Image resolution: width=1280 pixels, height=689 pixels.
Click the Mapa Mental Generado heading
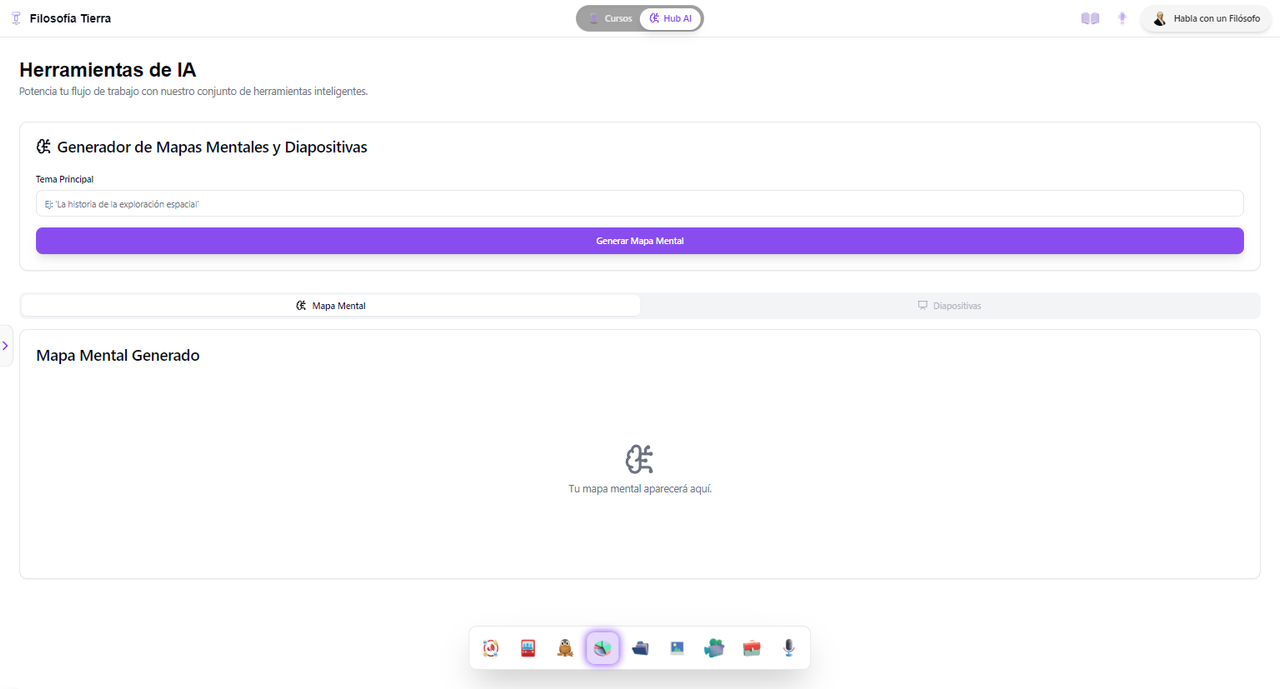click(118, 355)
